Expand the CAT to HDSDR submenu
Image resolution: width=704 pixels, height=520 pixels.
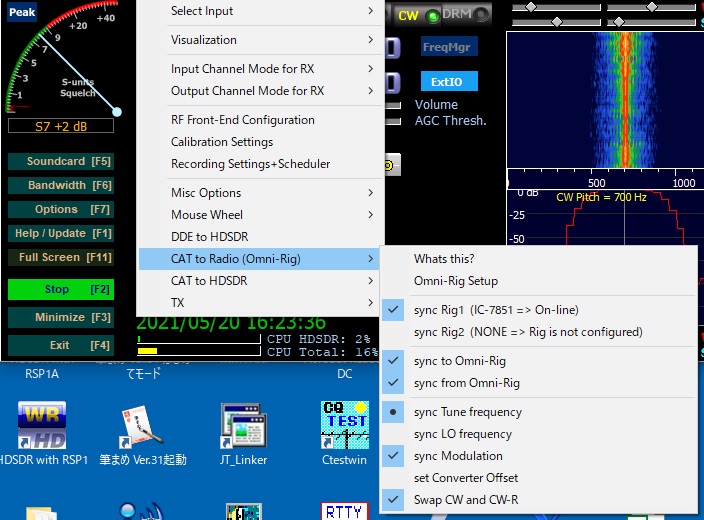[260, 281]
